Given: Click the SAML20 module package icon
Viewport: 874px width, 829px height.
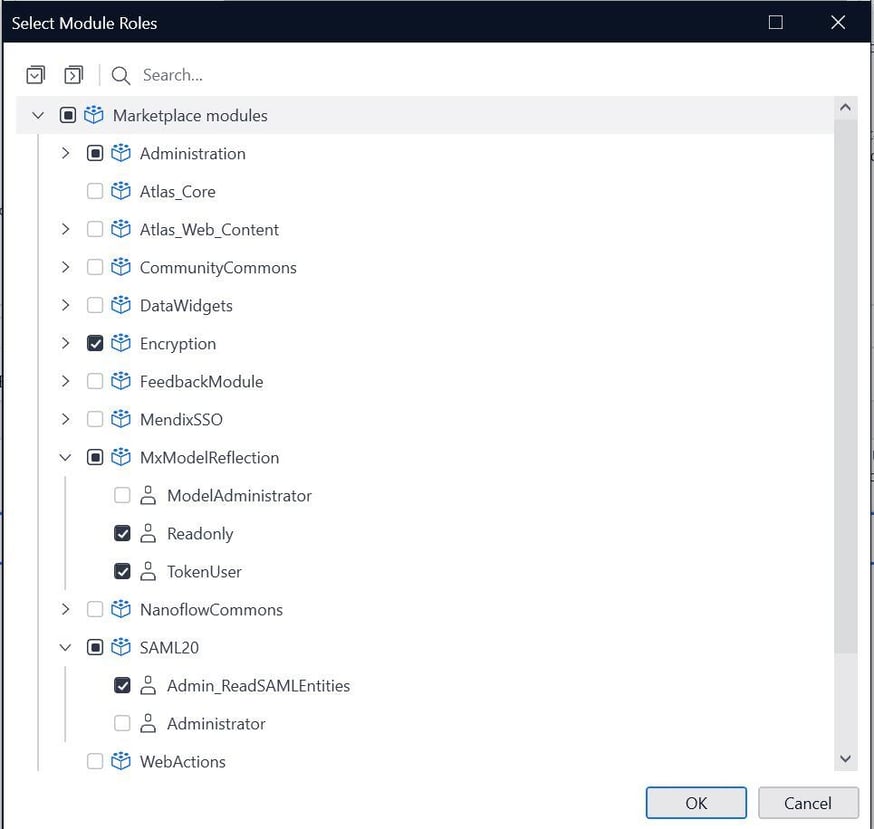Looking at the screenshot, I should [121, 647].
